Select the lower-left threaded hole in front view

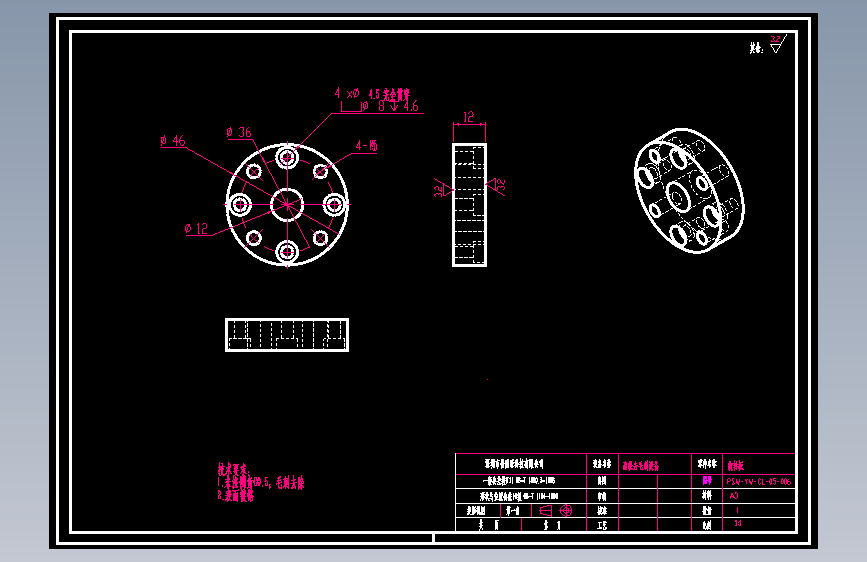(254, 238)
